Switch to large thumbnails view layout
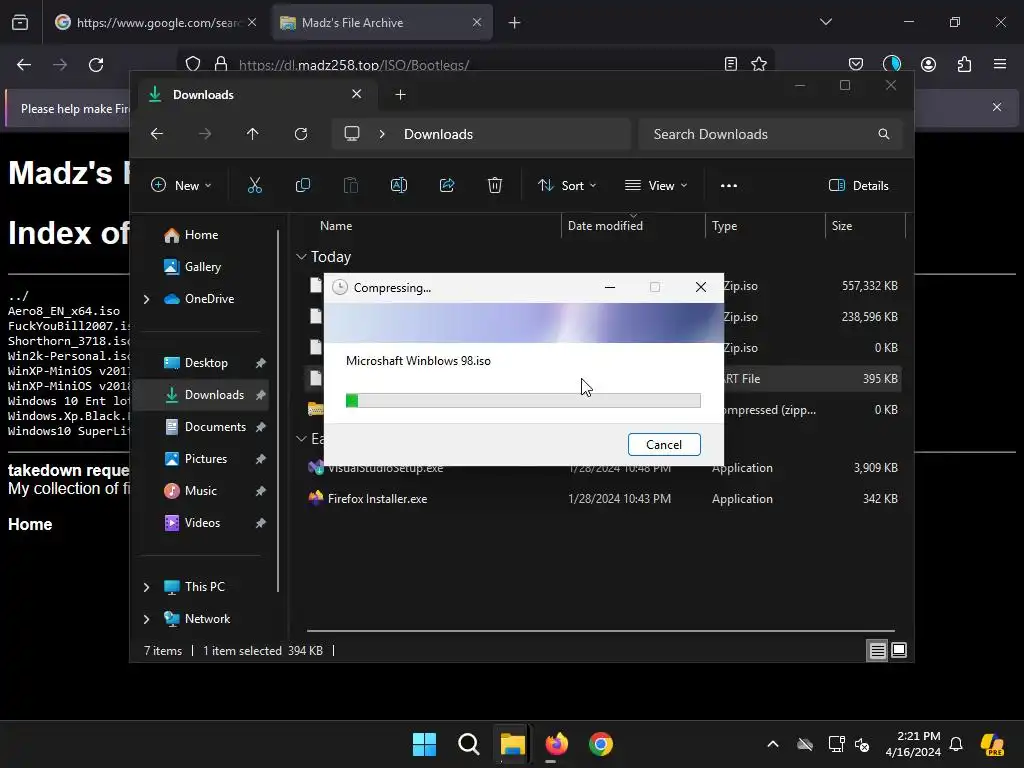This screenshot has width=1024, height=768. point(899,650)
